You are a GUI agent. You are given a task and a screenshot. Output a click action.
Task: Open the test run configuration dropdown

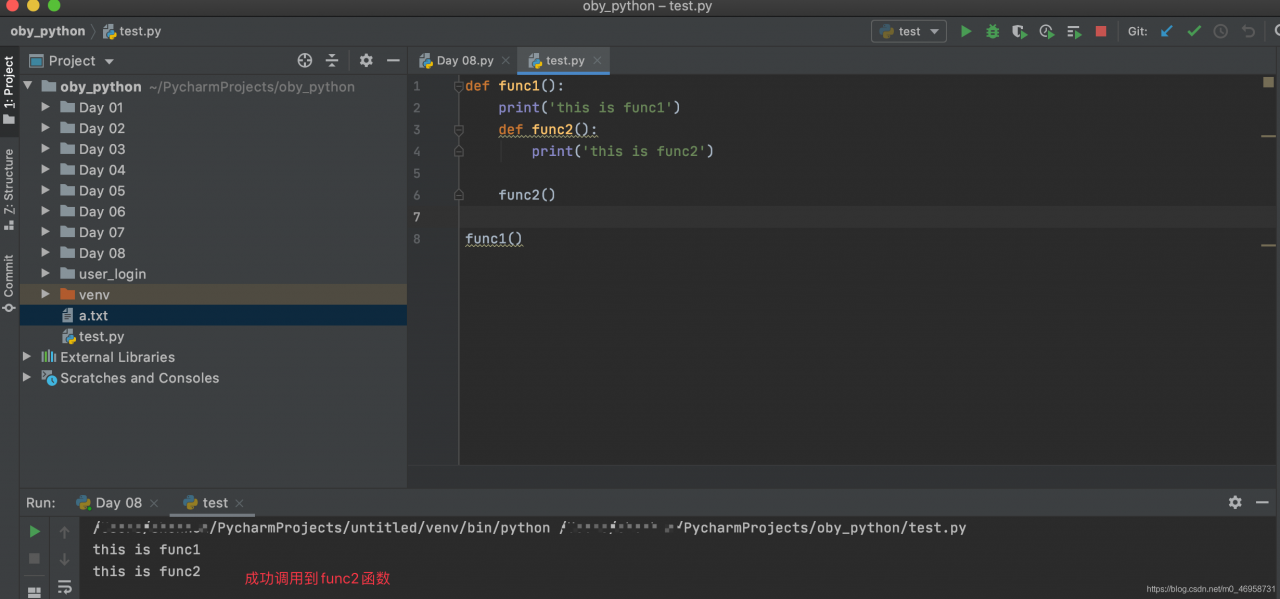pos(909,31)
